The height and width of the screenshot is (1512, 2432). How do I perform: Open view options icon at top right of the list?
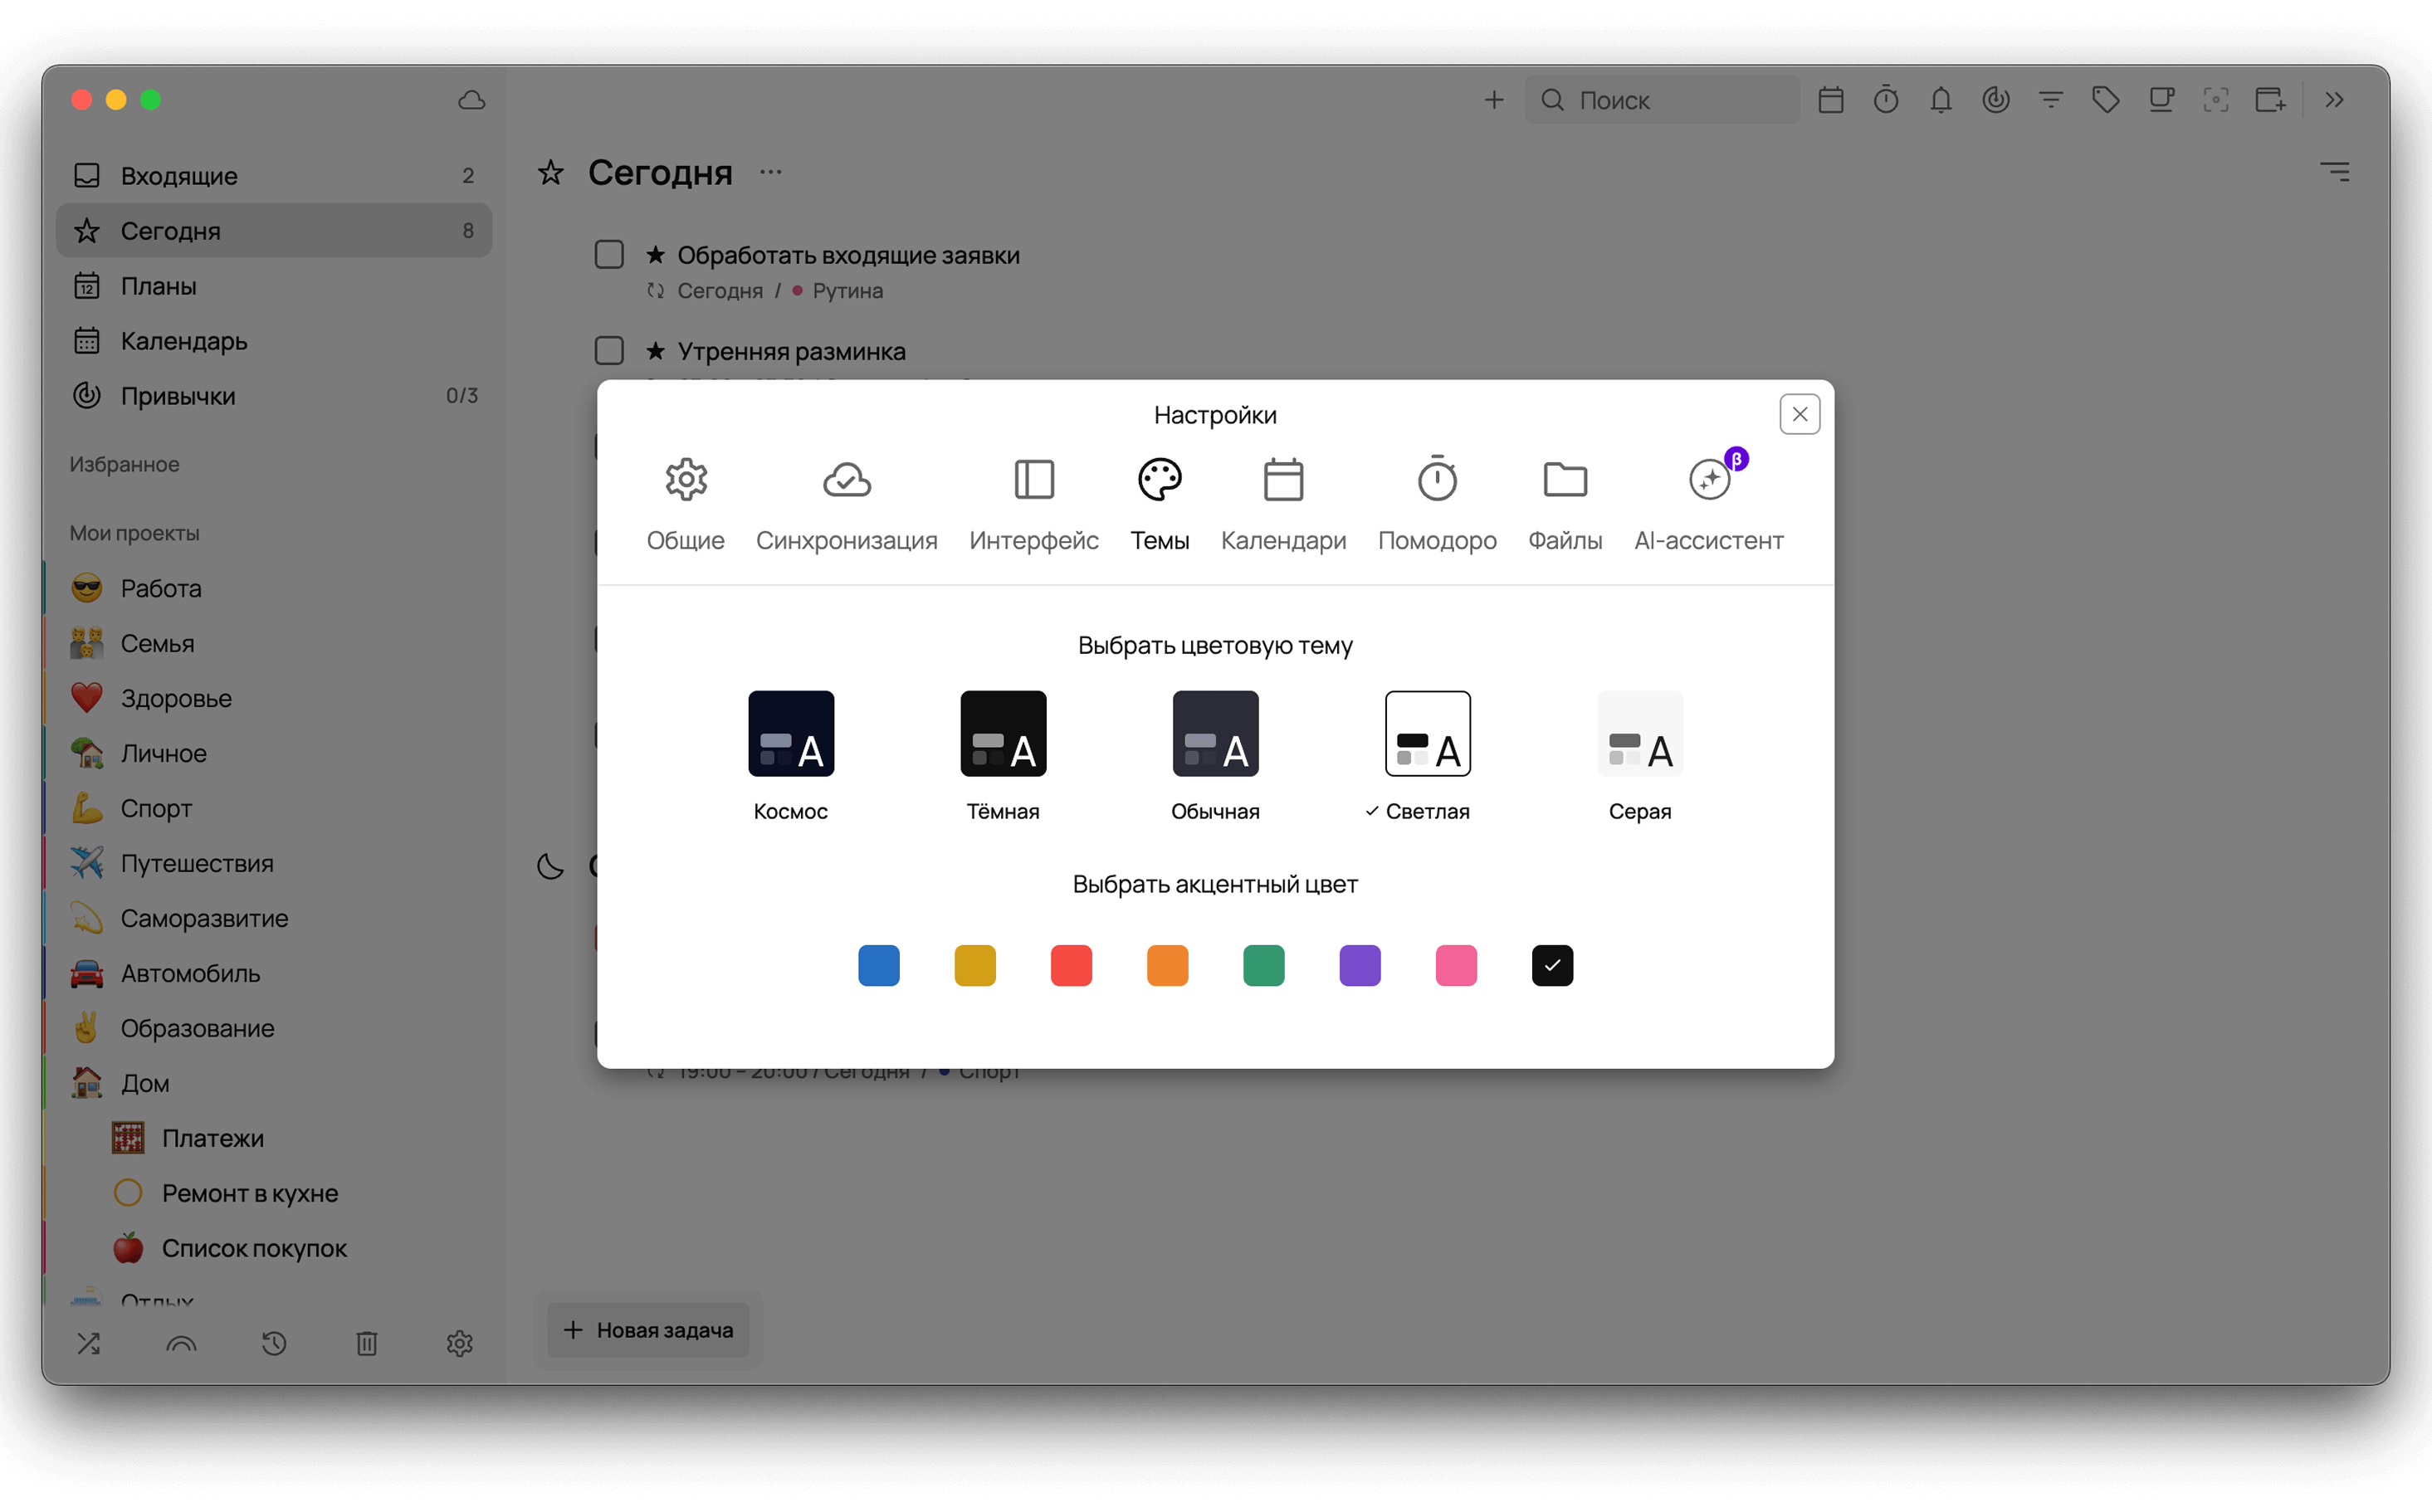click(x=2335, y=172)
